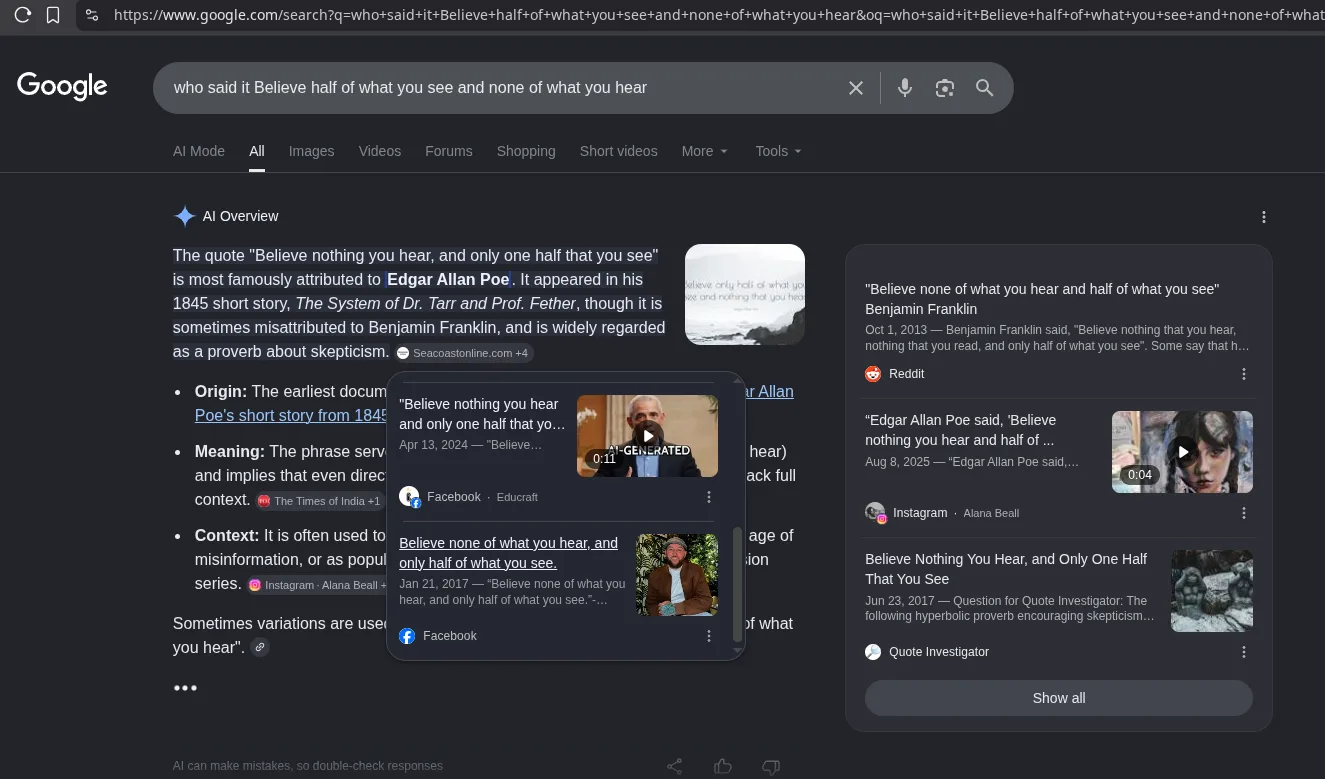Open Google Lens image search icon
Image resolution: width=1325 pixels, height=779 pixels.
[945, 88]
